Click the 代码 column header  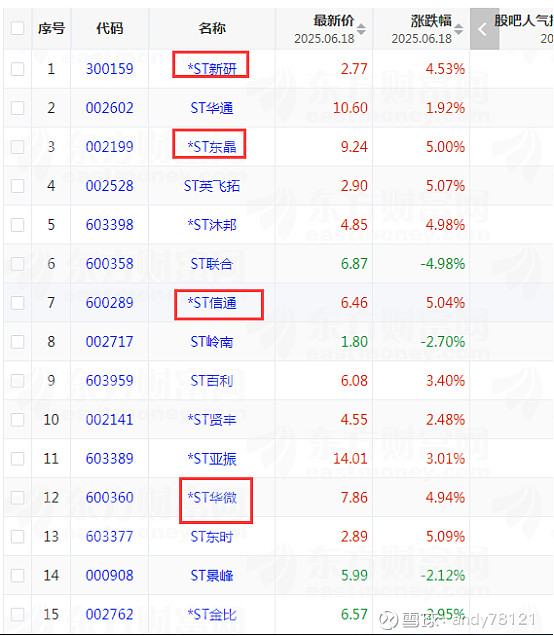(110, 28)
